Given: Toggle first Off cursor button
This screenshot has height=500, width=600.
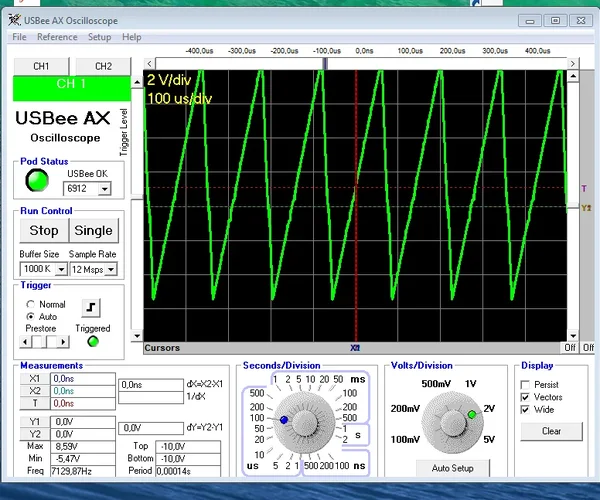Looking at the screenshot, I should click(x=570, y=347).
